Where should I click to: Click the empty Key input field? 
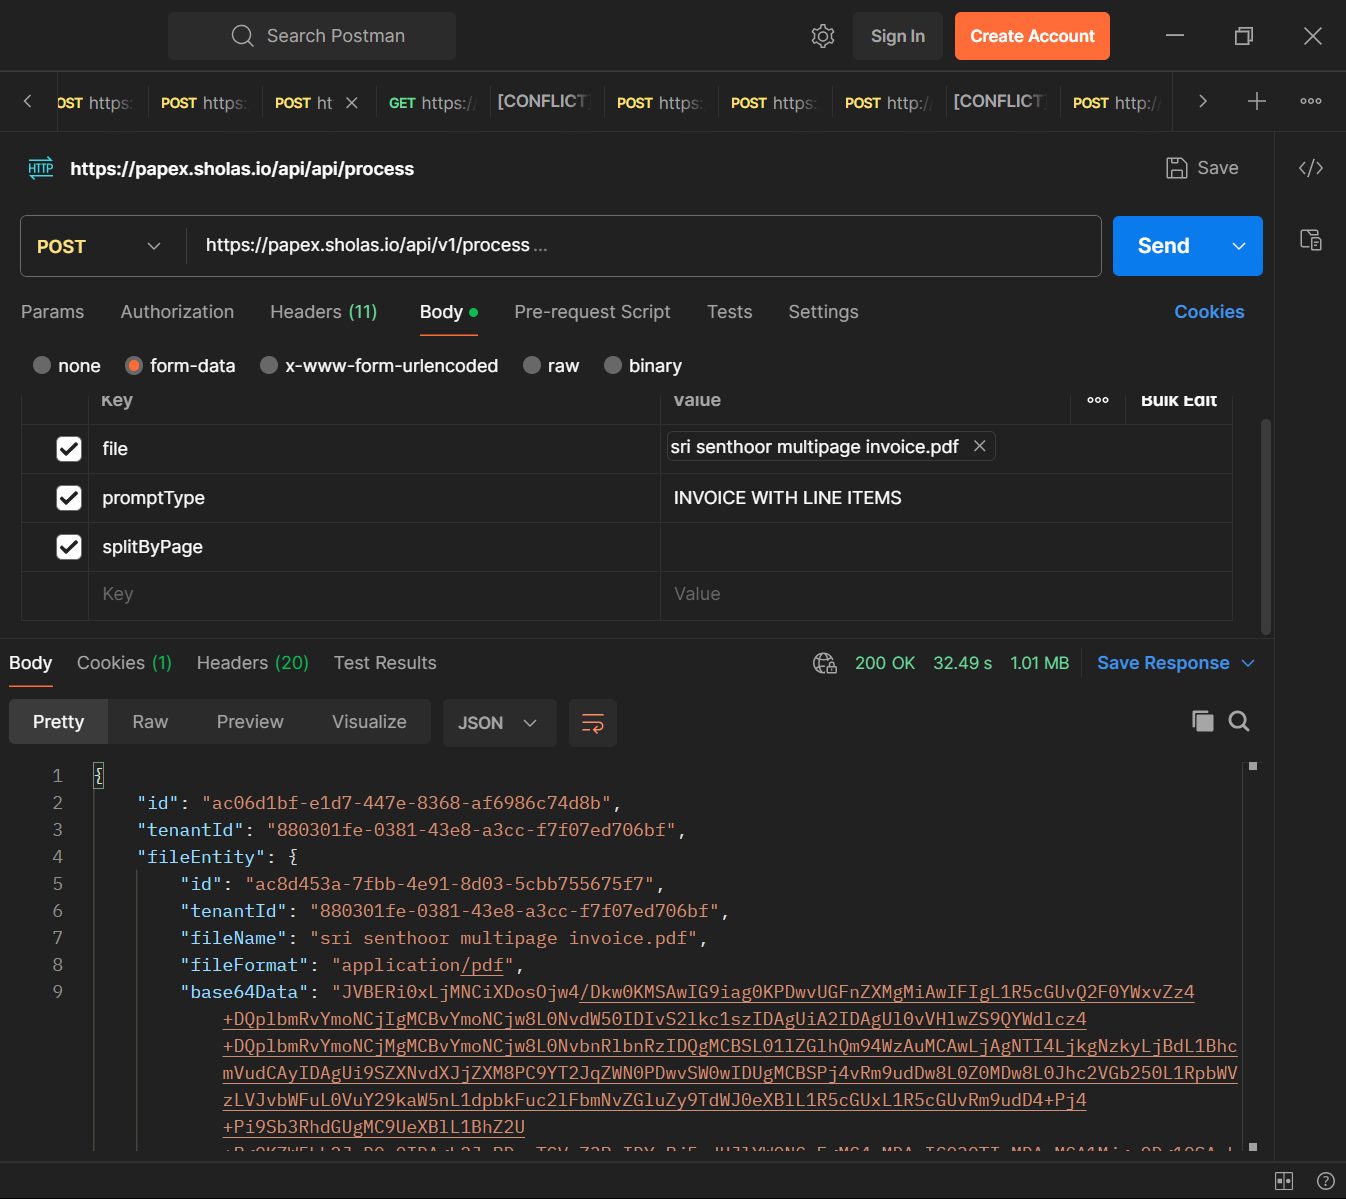[x=374, y=594]
